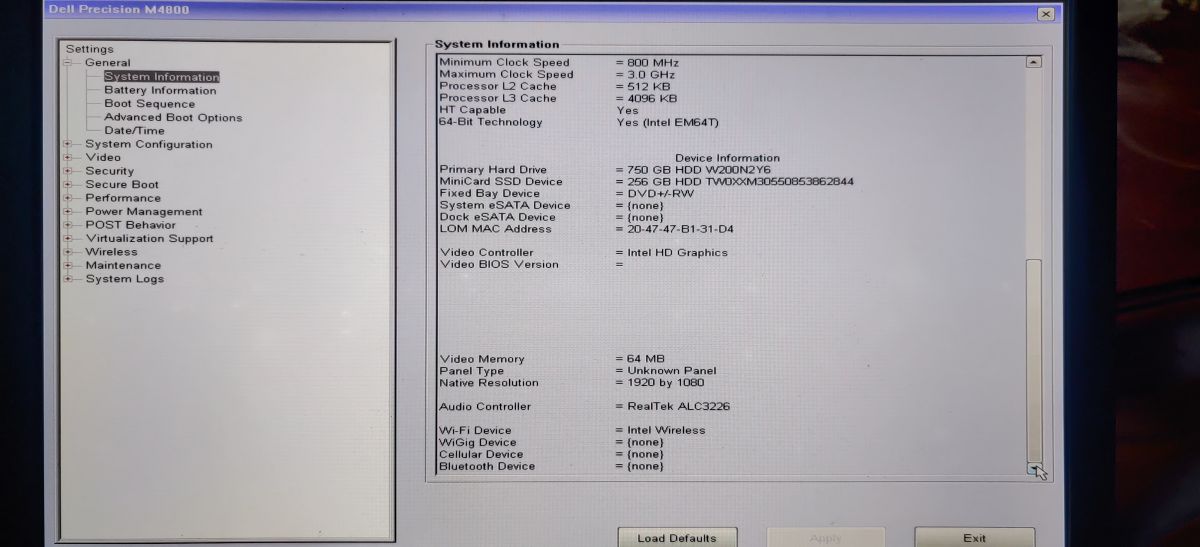This screenshot has width=1200, height=547.
Task: Select Maintenance category label
Action: [123, 266]
